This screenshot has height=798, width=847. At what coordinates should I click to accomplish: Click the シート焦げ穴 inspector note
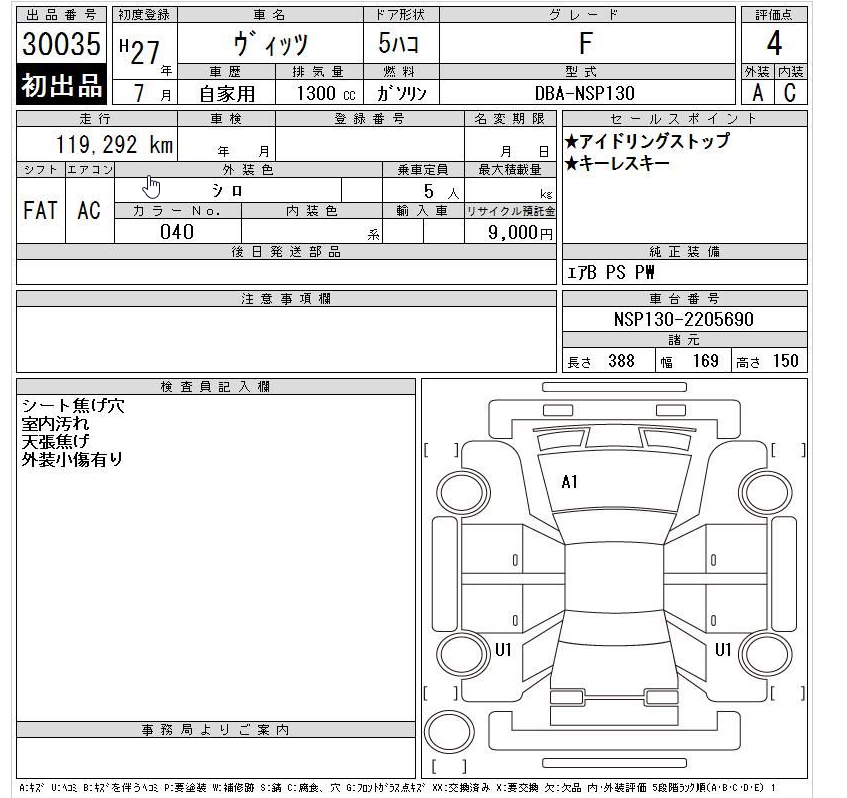[73, 406]
